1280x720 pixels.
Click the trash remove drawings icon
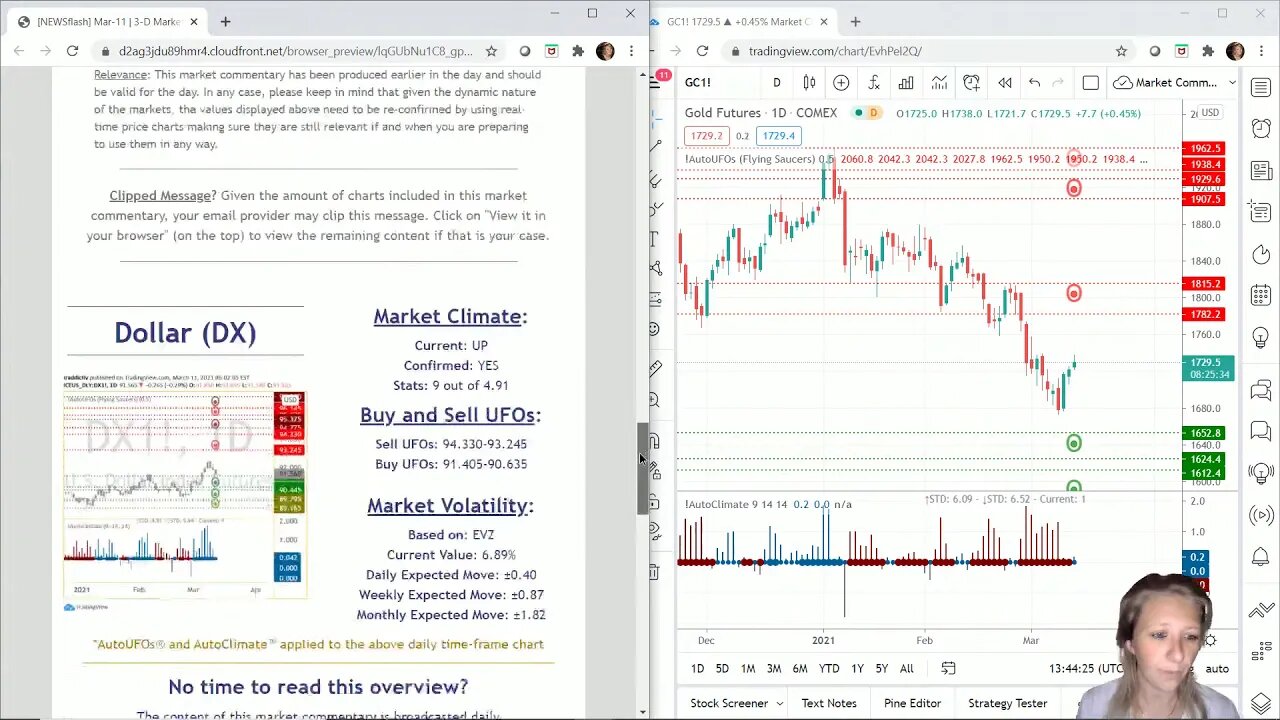pyautogui.click(x=655, y=572)
